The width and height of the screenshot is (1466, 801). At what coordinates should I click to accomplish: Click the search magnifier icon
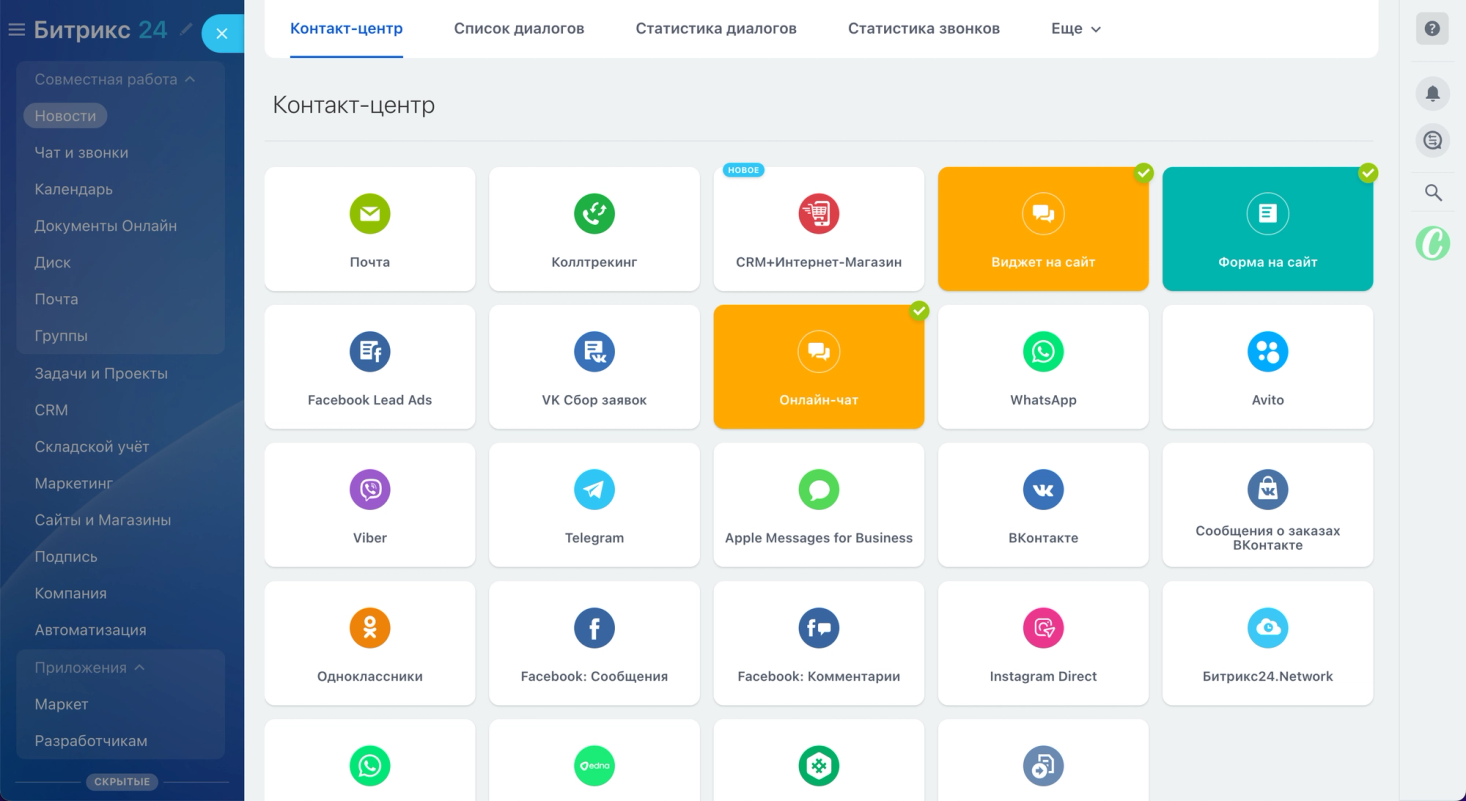[x=1432, y=192]
